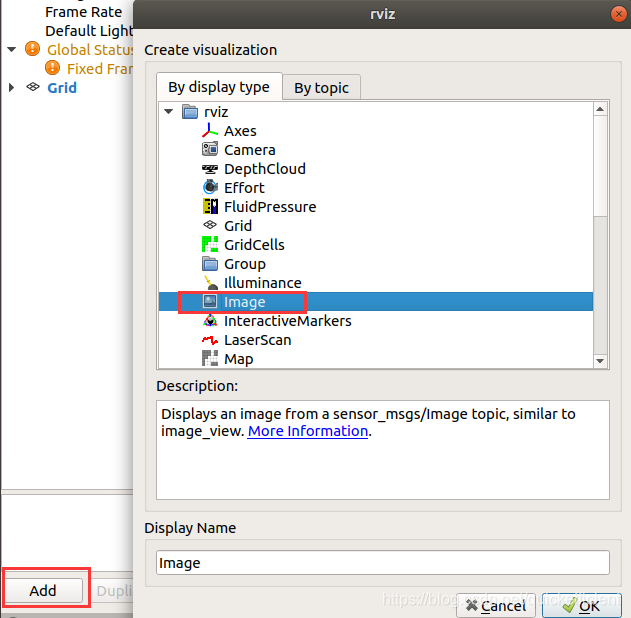Select the DepthCloud text label
Viewport: 631px width, 618px height.
(x=265, y=169)
